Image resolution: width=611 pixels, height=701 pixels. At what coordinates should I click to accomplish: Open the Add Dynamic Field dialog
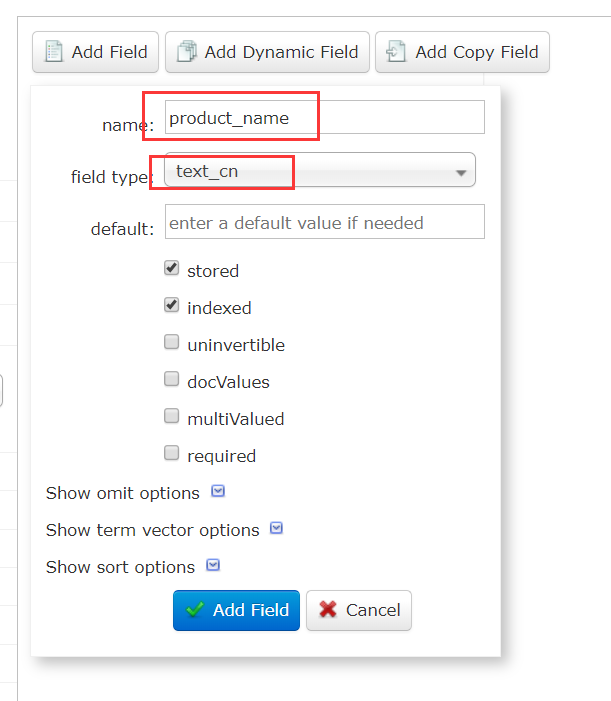point(267,52)
